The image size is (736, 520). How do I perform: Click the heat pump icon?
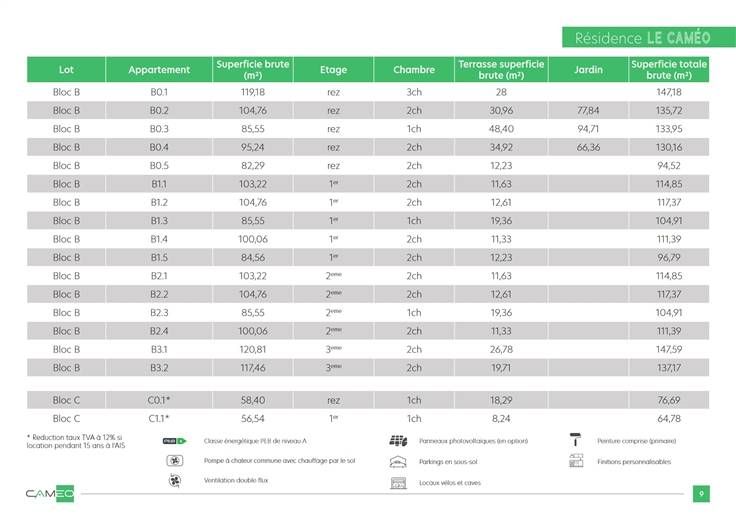click(x=175, y=461)
